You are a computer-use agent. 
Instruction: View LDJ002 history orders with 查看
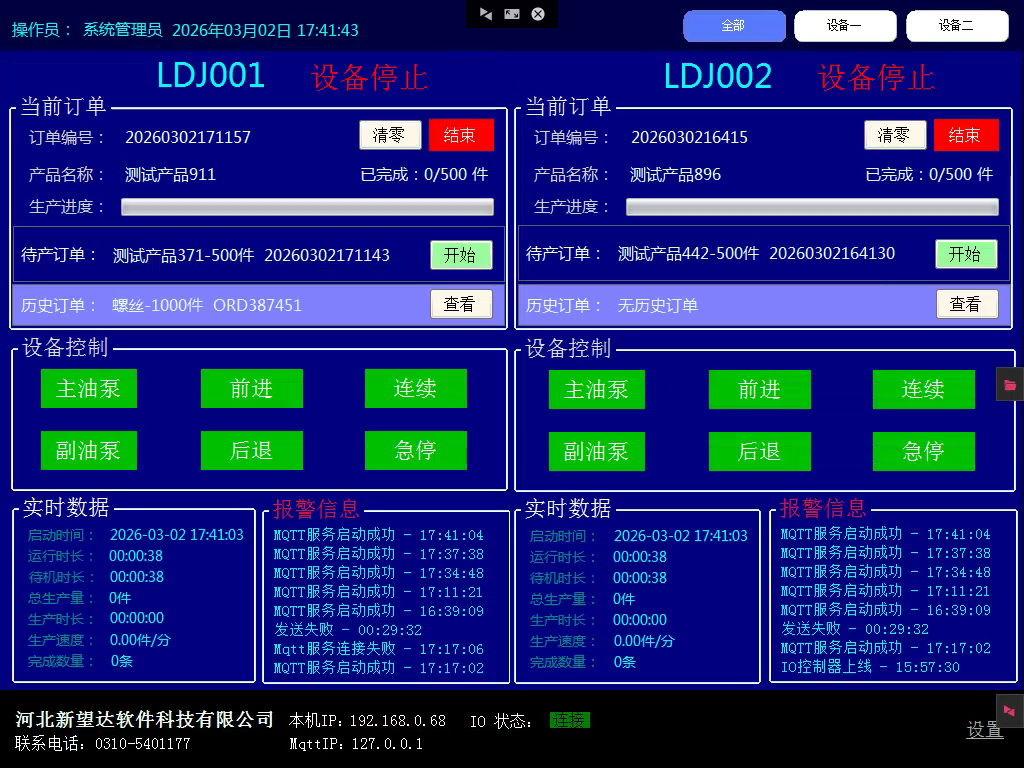[966, 304]
